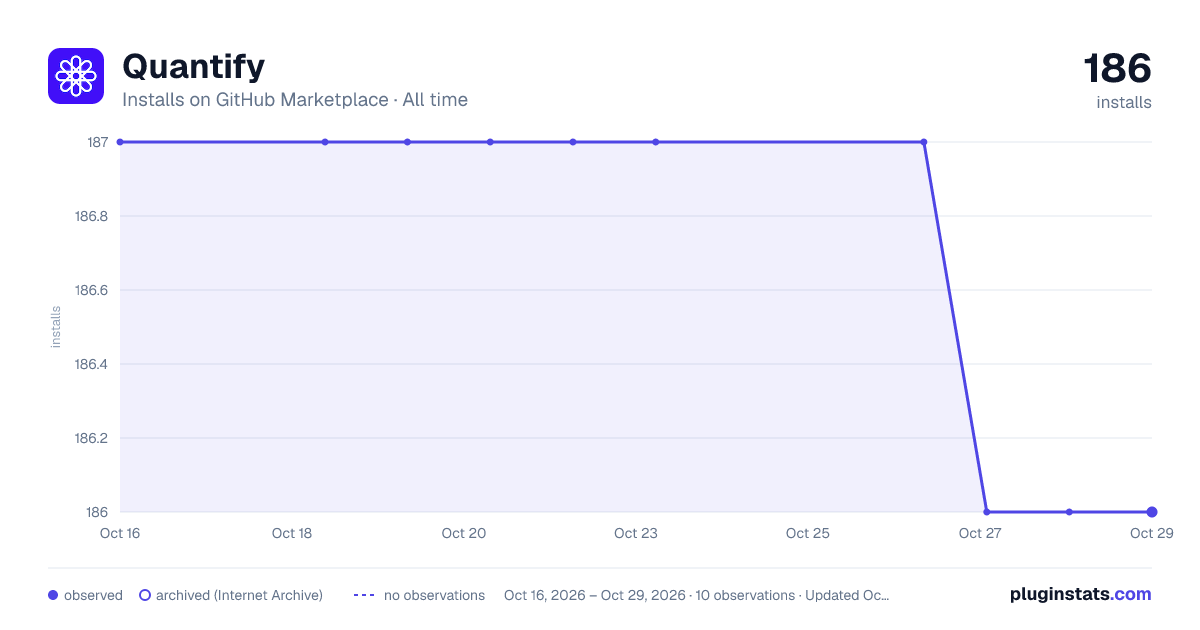
Task: Click the '186.4' y-axis label
Action: tap(92, 364)
